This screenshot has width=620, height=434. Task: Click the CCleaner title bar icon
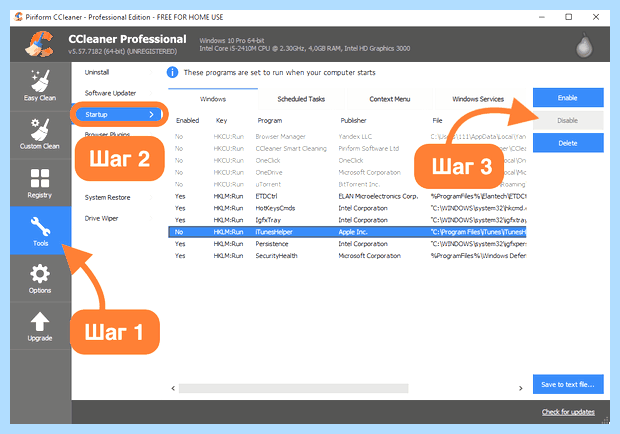(x=18, y=17)
